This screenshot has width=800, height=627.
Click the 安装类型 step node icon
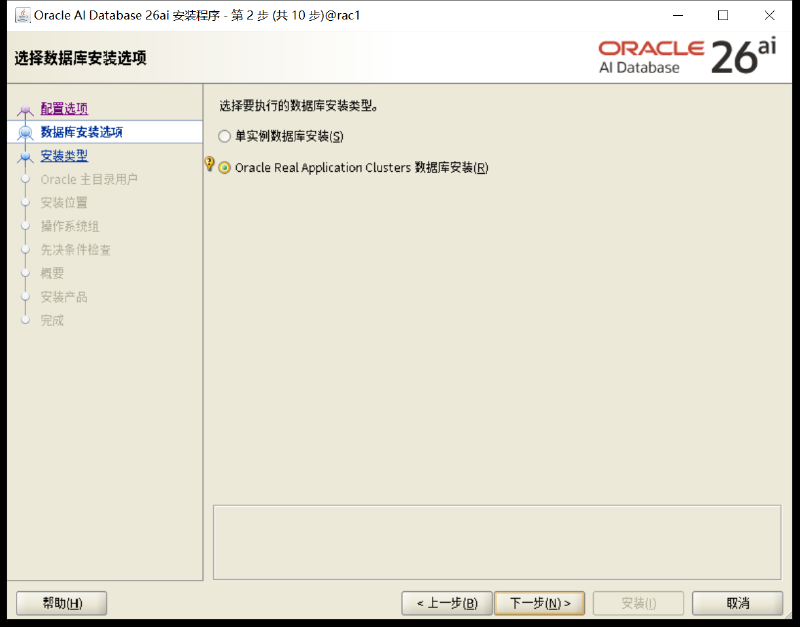coord(25,157)
